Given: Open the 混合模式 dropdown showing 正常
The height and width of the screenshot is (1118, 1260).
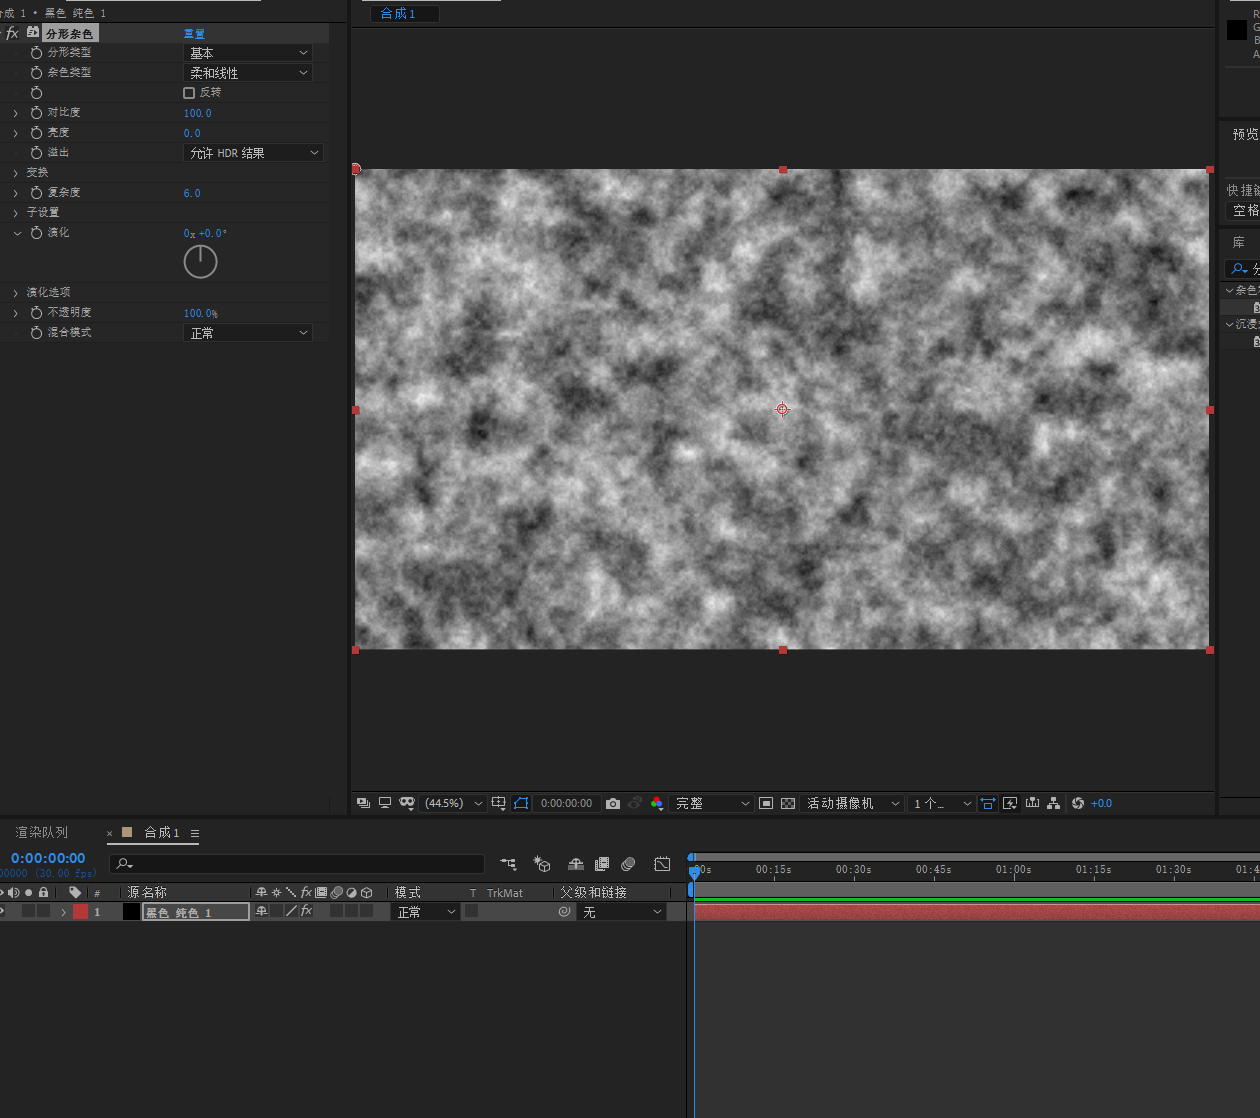Looking at the screenshot, I should [248, 332].
